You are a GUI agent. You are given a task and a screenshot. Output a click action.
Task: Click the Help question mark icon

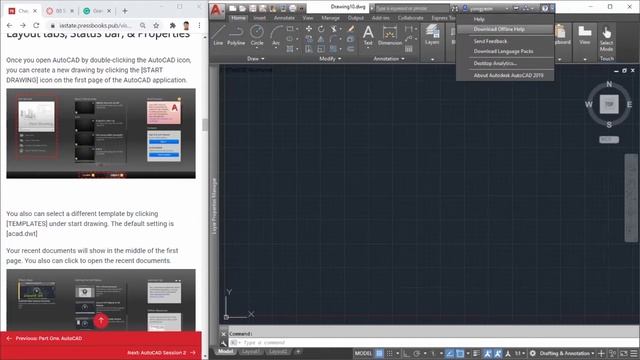pos(545,8)
